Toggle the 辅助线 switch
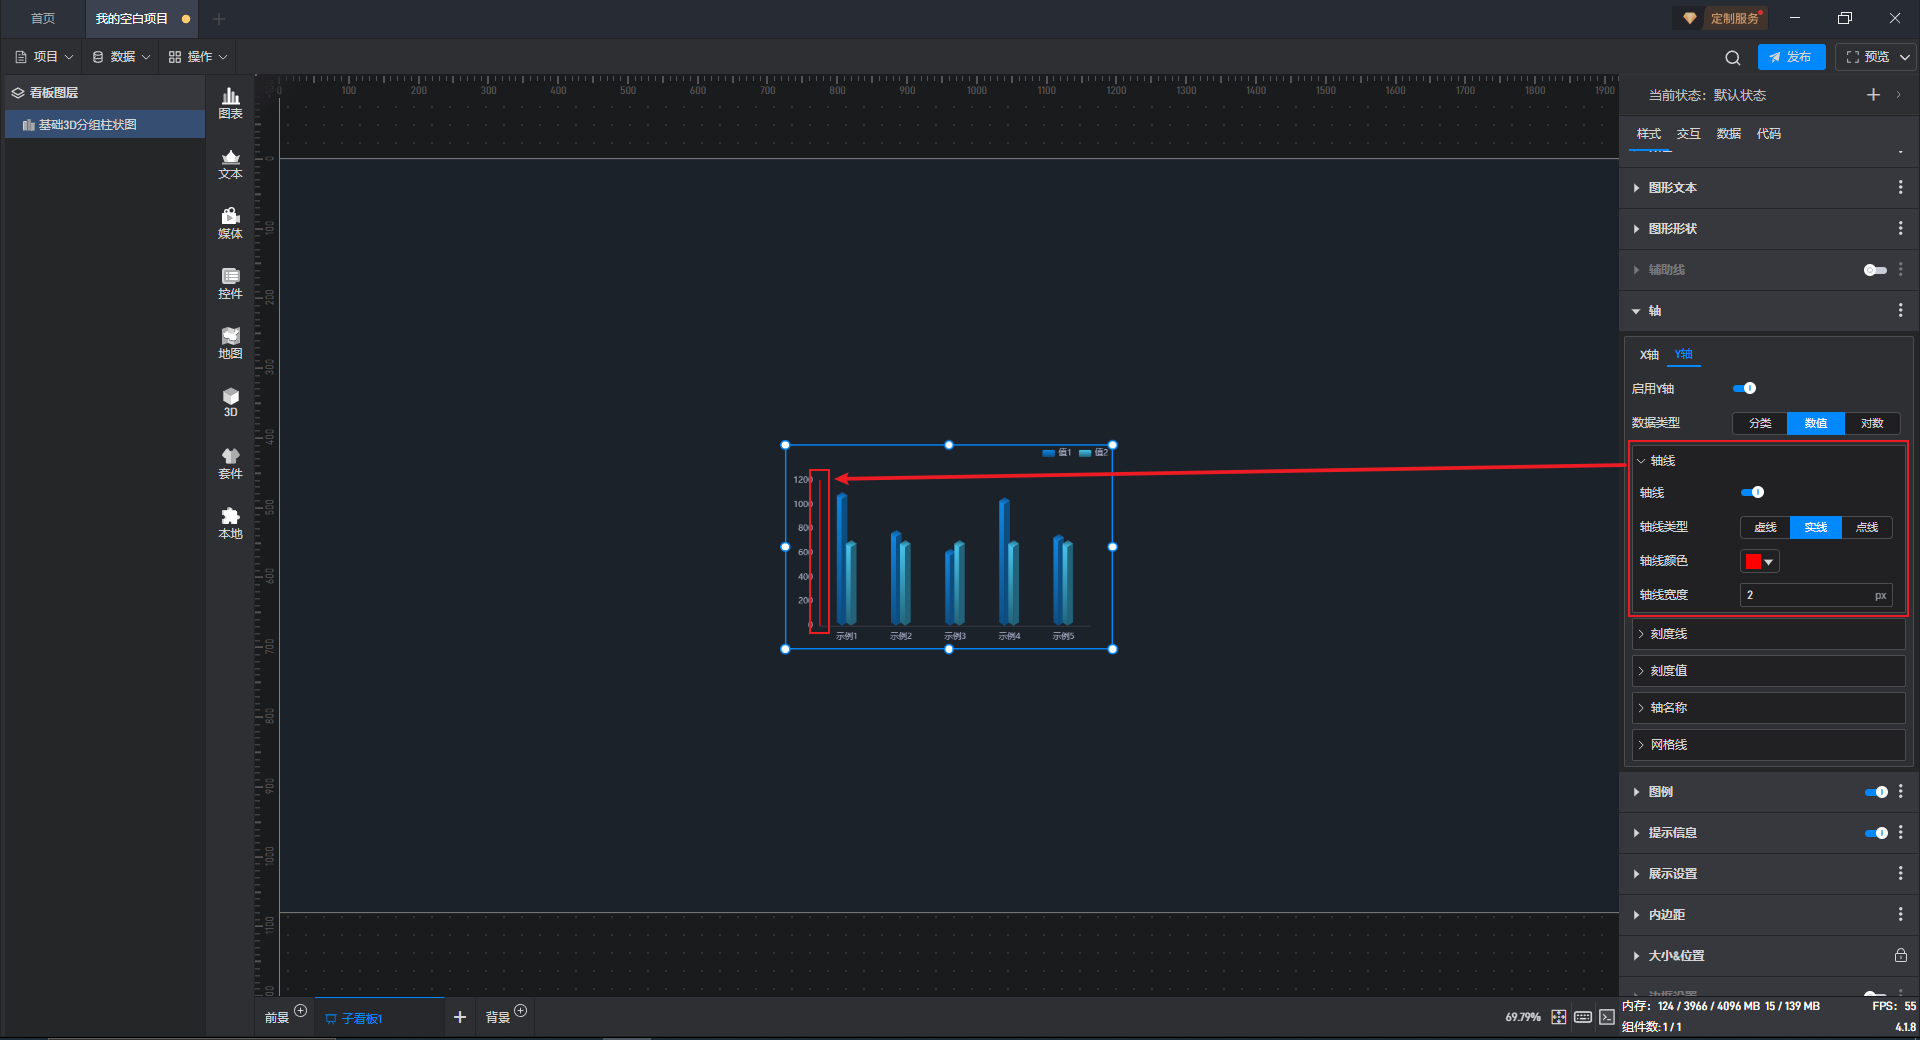Screen dimensions: 1920x1040 [x=1875, y=270]
